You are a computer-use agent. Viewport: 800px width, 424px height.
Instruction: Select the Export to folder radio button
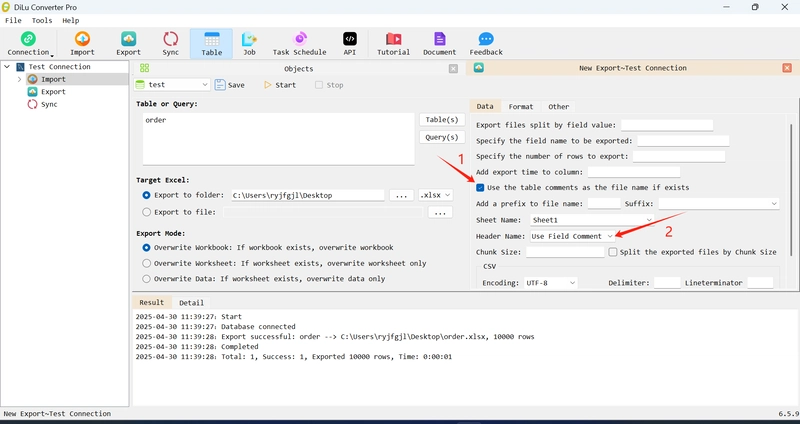coord(147,195)
